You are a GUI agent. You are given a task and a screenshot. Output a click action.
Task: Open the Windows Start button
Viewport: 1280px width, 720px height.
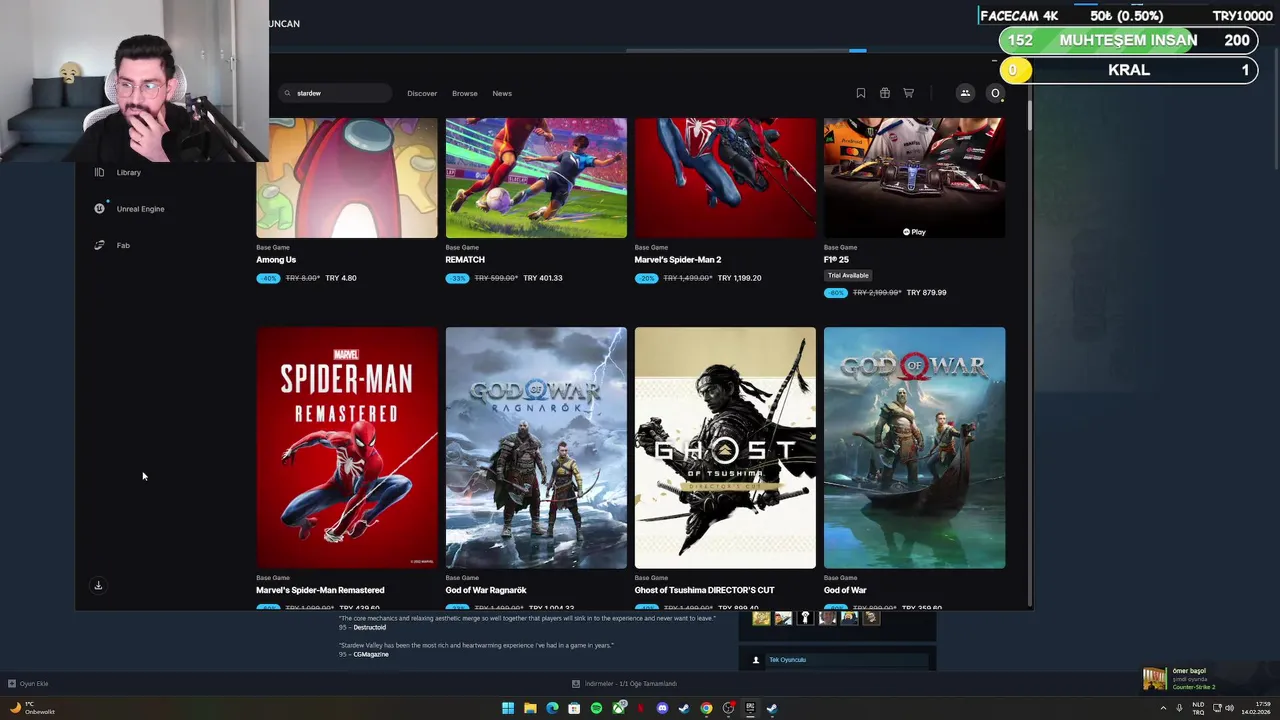[508, 708]
